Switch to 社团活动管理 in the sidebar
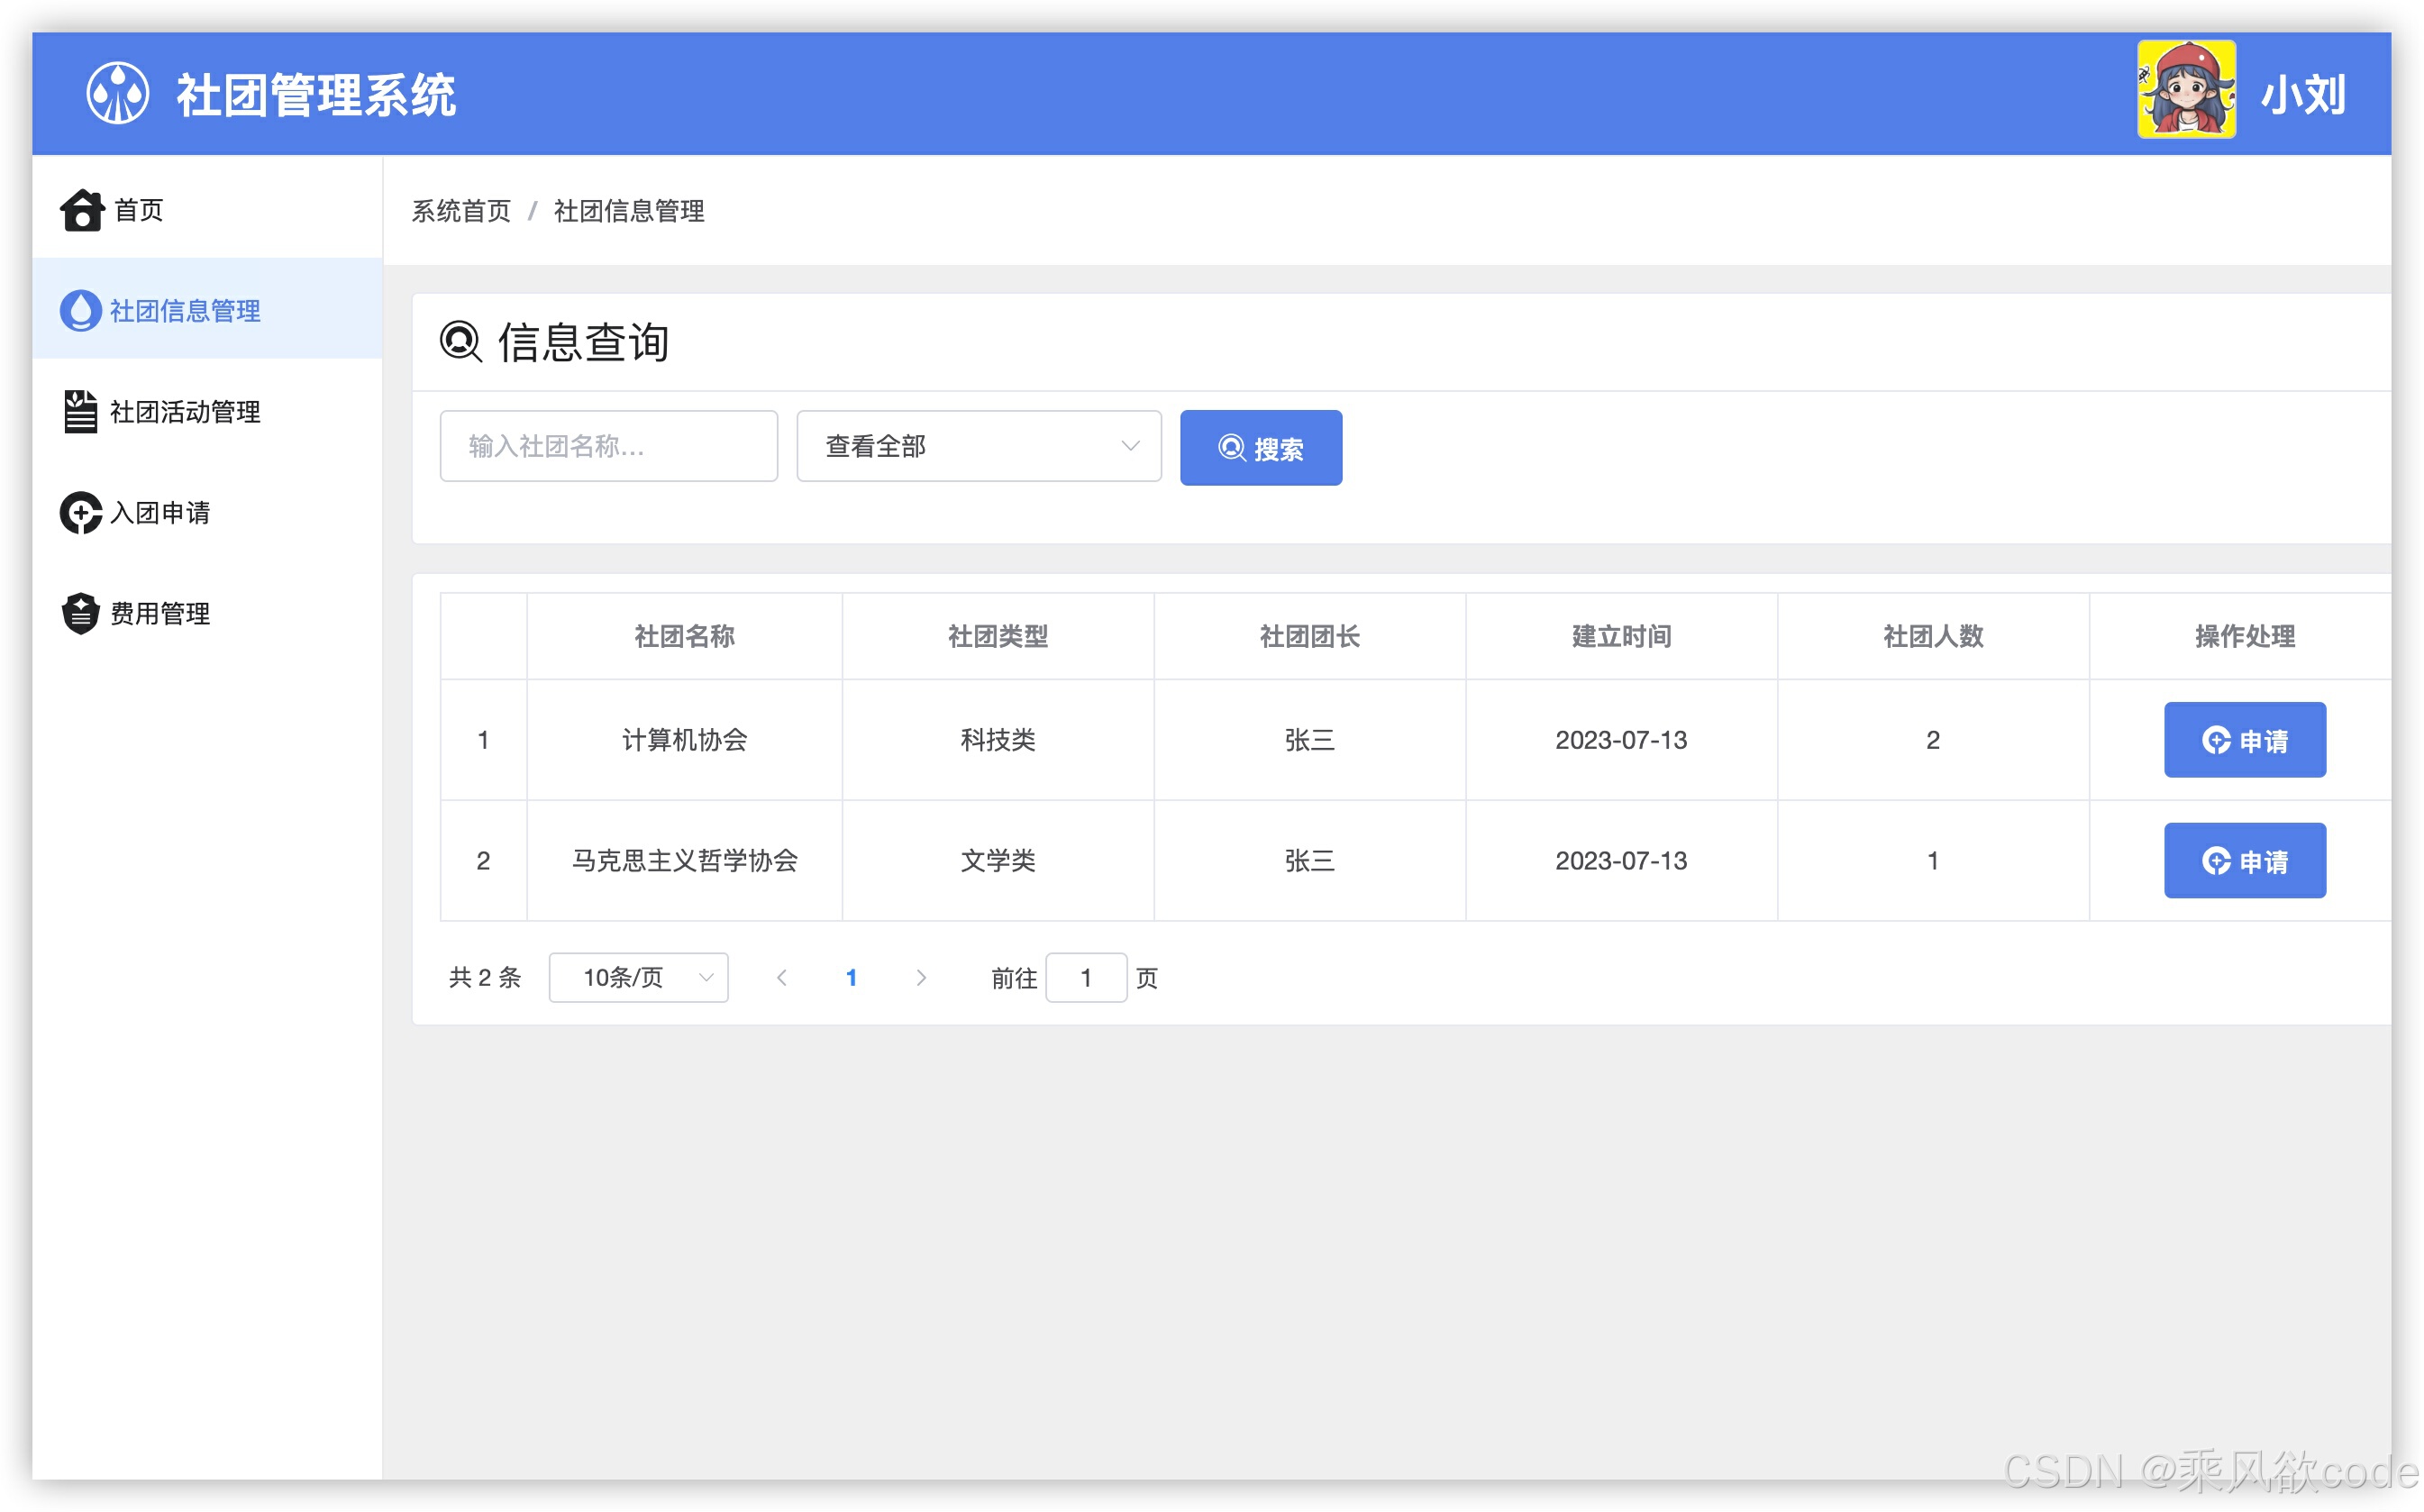Viewport: 2424px width, 1512px height. [x=186, y=411]
